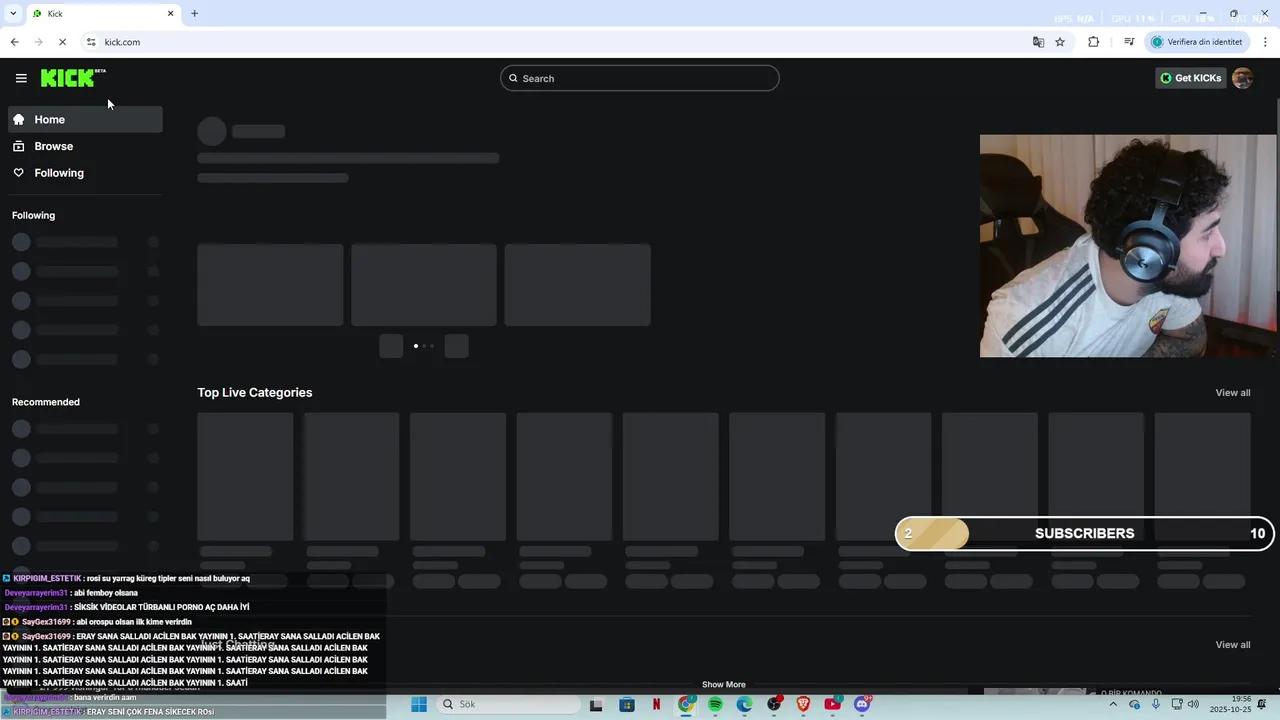Open the notification bell in the system tray
1280x720 pixels.
(1263, 704)
